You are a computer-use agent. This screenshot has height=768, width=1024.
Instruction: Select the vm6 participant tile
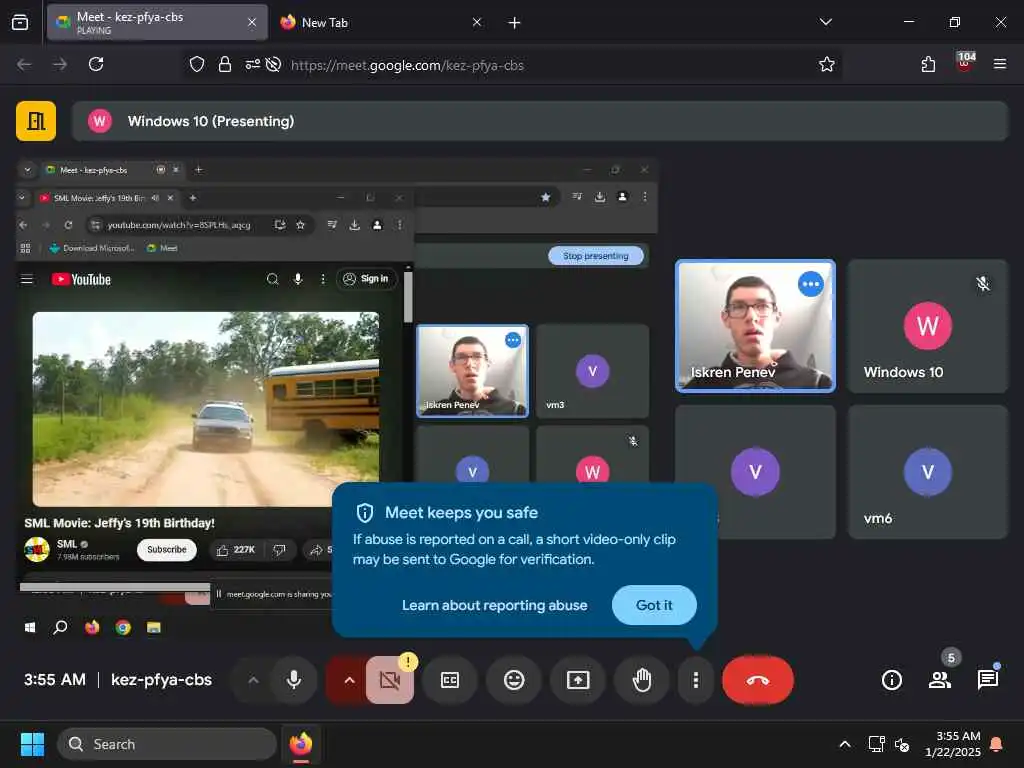(x=927, y=472)
